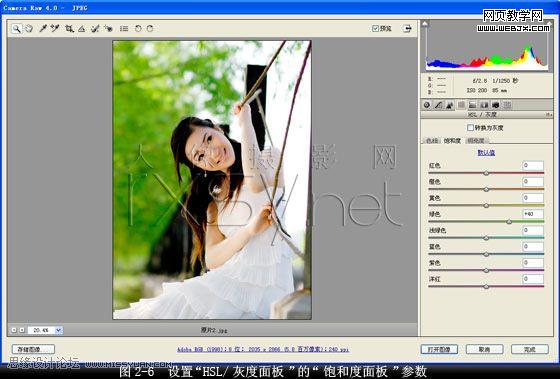Focus the 绿色 value field showing +40
The height and width of the screenshot is (379, 560).
533,214
